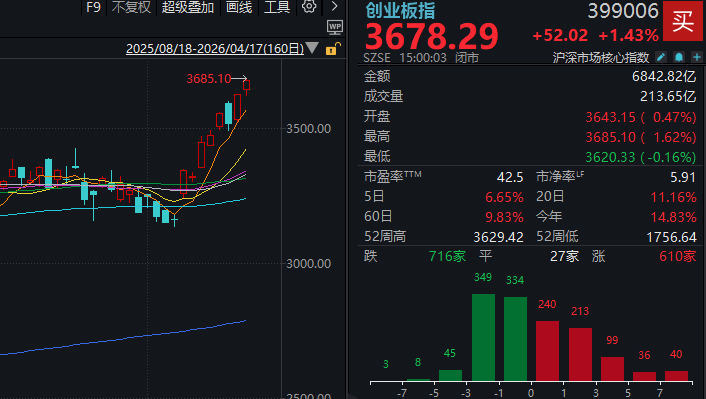Toggle the orange chart lock icon
Image resolution: width=706 pixels, height=399 pixels.
pos(333,48)
